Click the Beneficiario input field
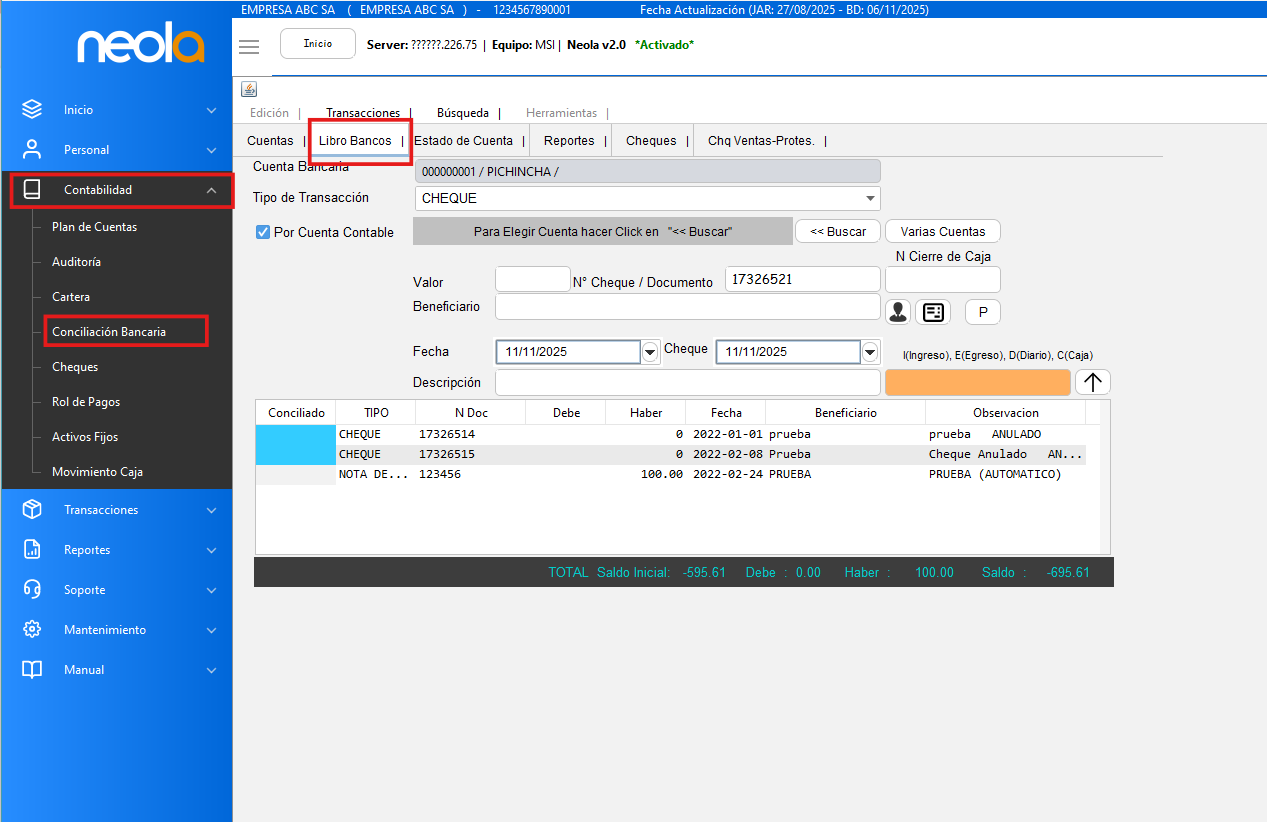This screenshot has height=822, width=1267. (x=687, y=307)
